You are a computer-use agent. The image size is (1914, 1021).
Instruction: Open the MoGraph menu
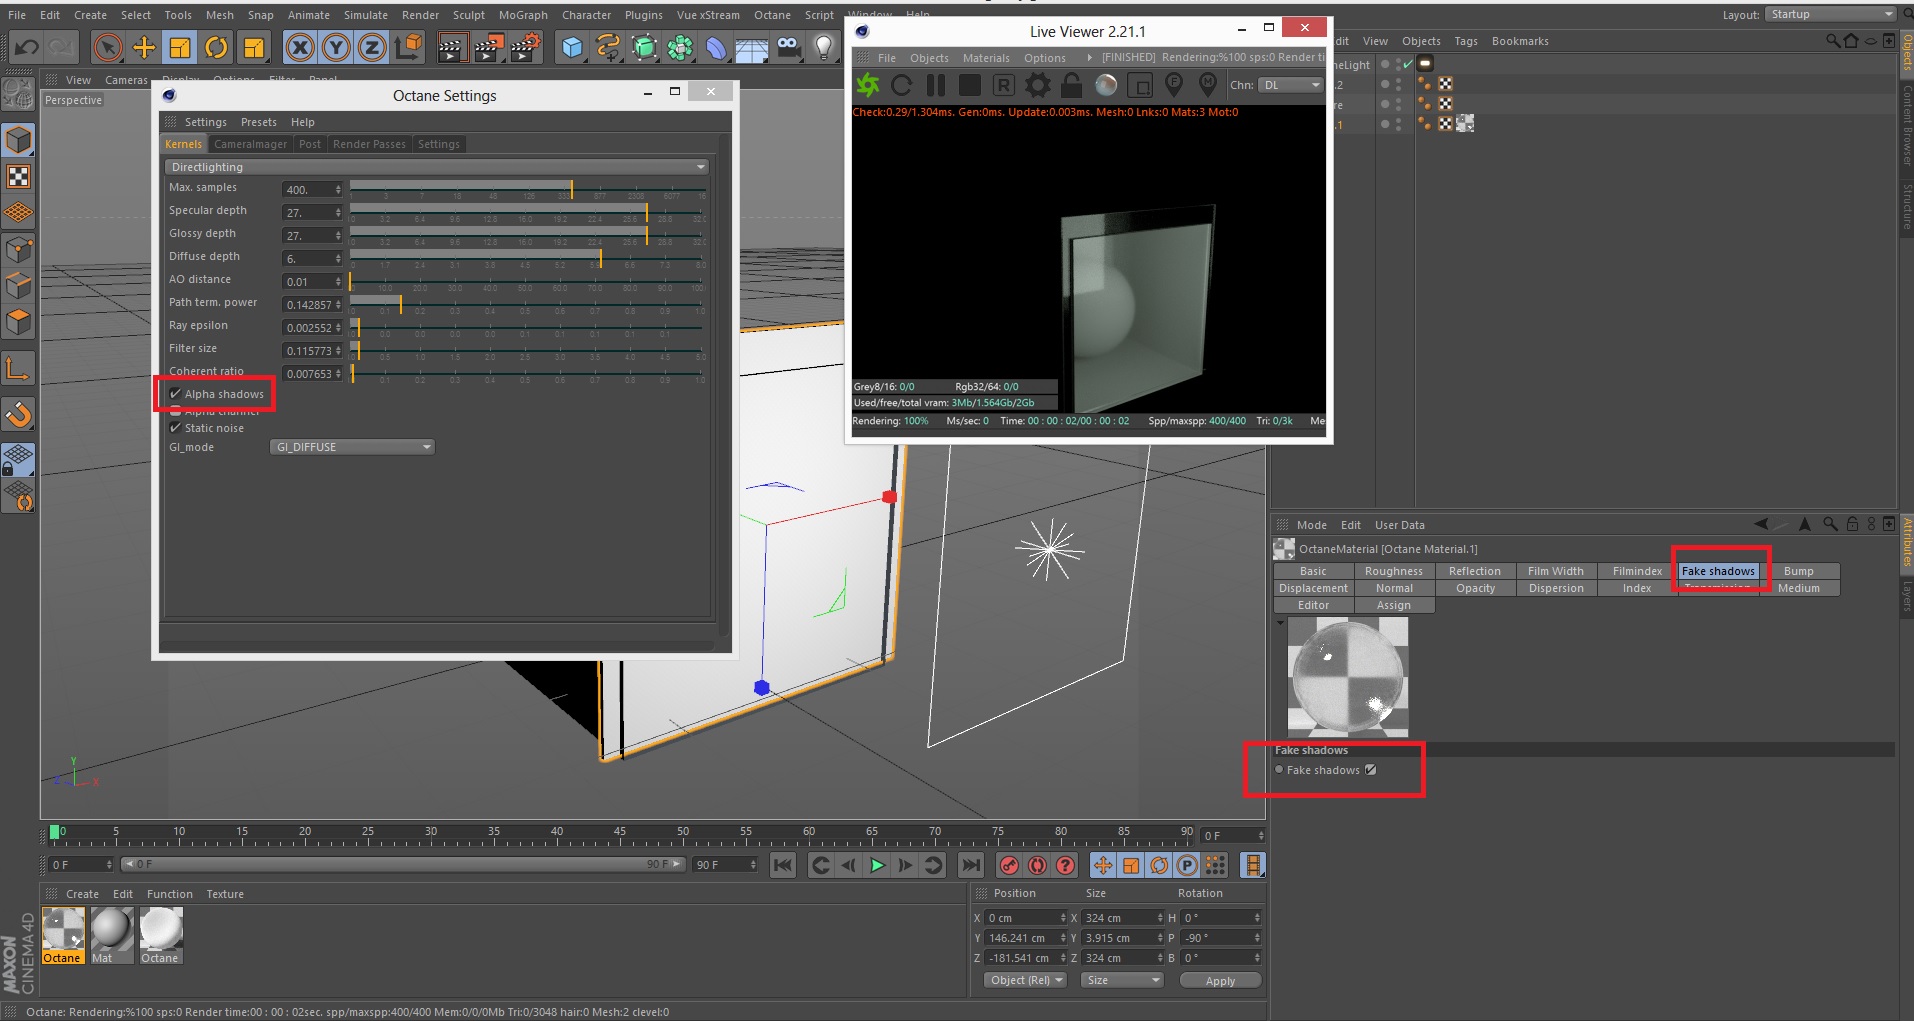tap(523, 15)
